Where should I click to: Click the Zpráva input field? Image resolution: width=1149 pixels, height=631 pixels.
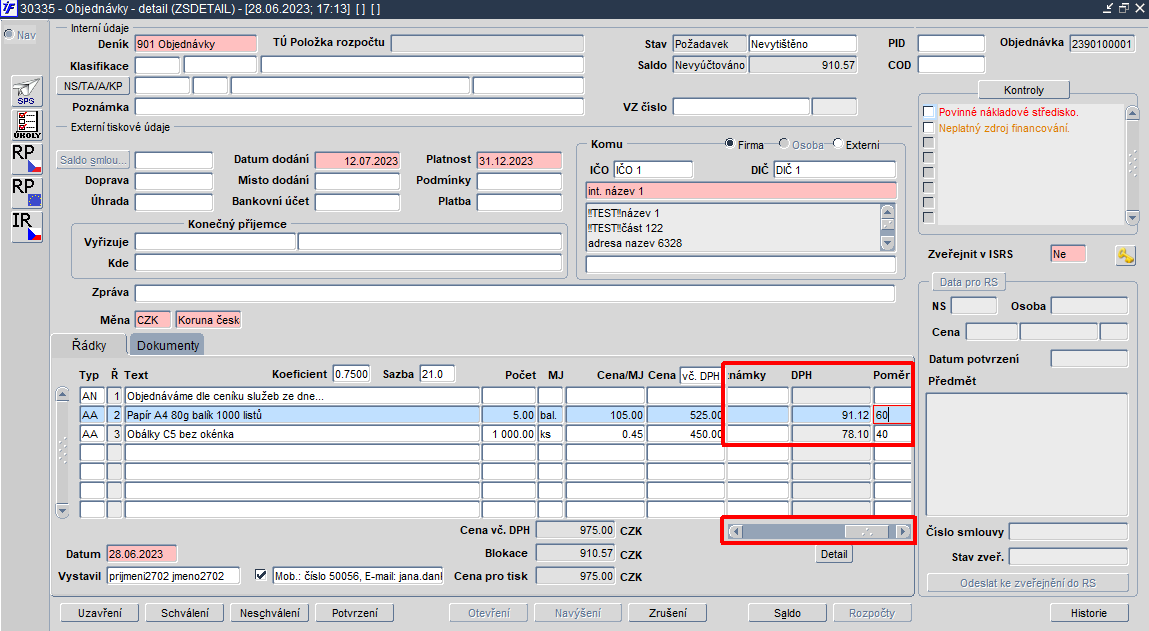[514, 292]
